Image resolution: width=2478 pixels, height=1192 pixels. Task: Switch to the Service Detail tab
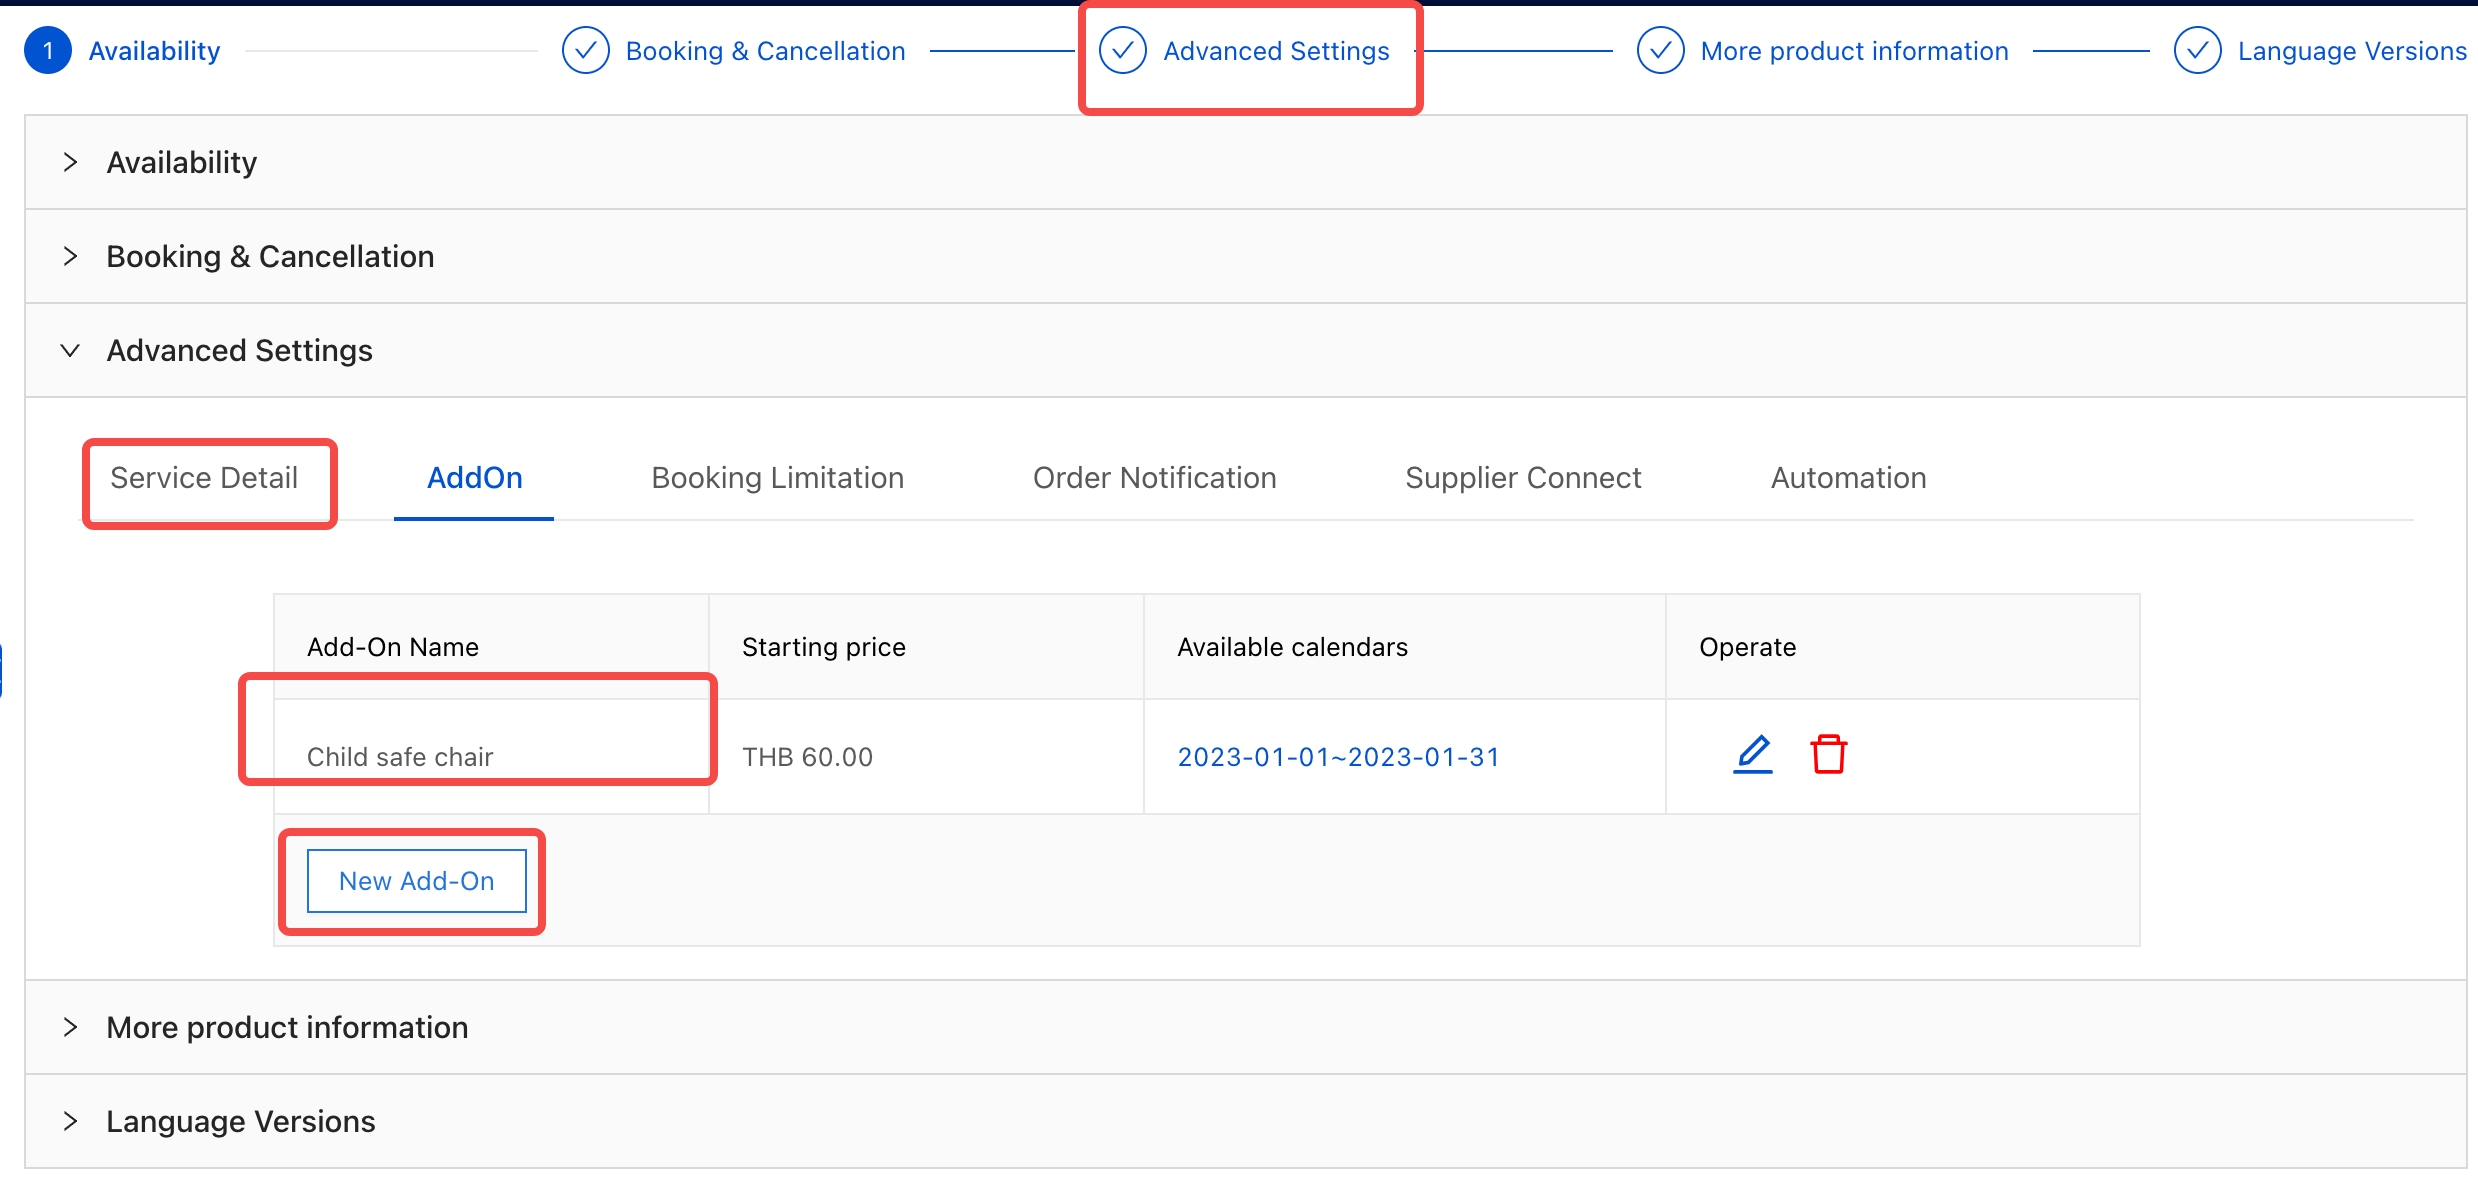point(204,478)
